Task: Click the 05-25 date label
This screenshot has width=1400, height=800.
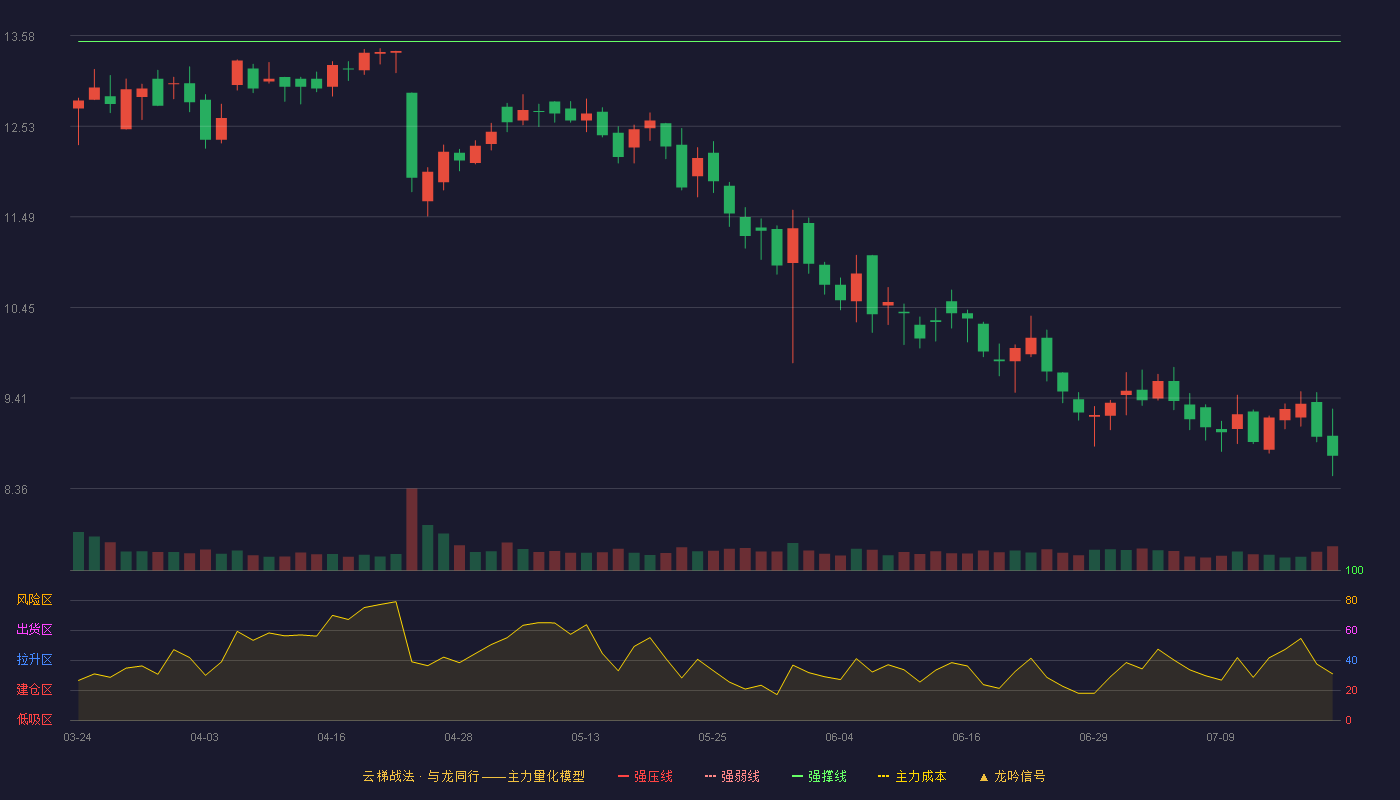Action: (712, 737)
